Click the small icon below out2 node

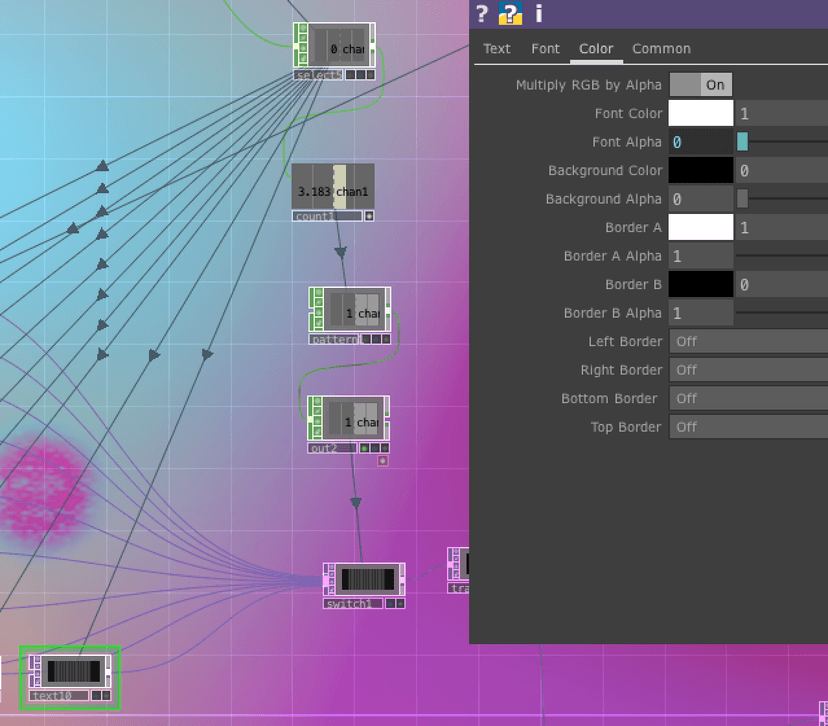click(x=383, y=461)
